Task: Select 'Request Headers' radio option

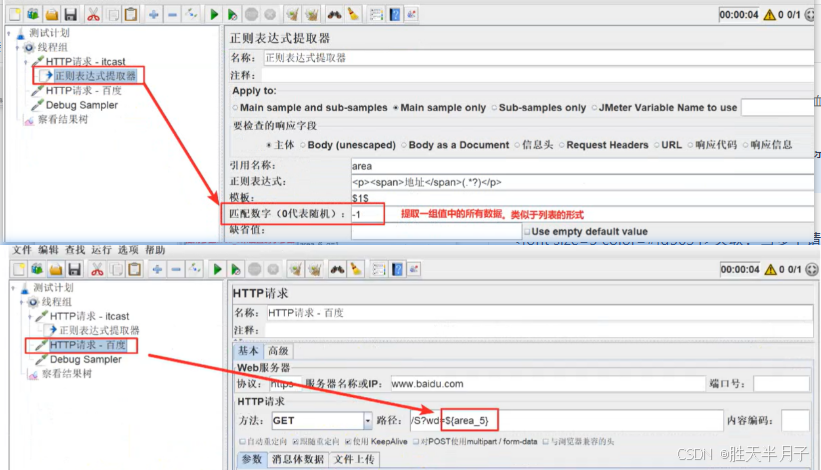Action: (561, 145)
